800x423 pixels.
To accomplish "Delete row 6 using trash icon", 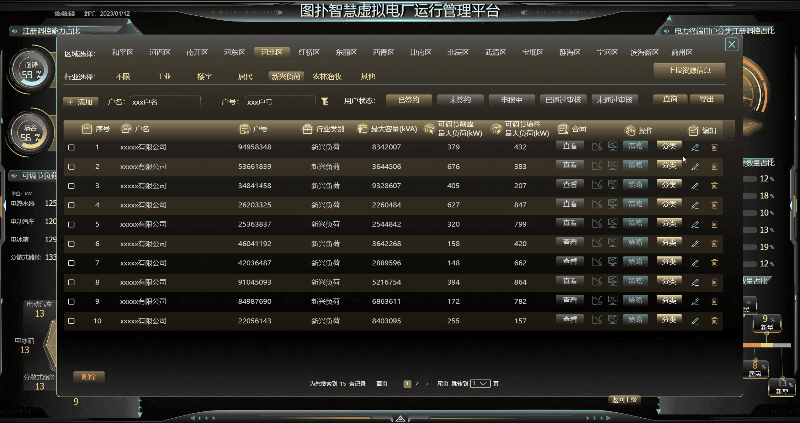I will (714, 244).
